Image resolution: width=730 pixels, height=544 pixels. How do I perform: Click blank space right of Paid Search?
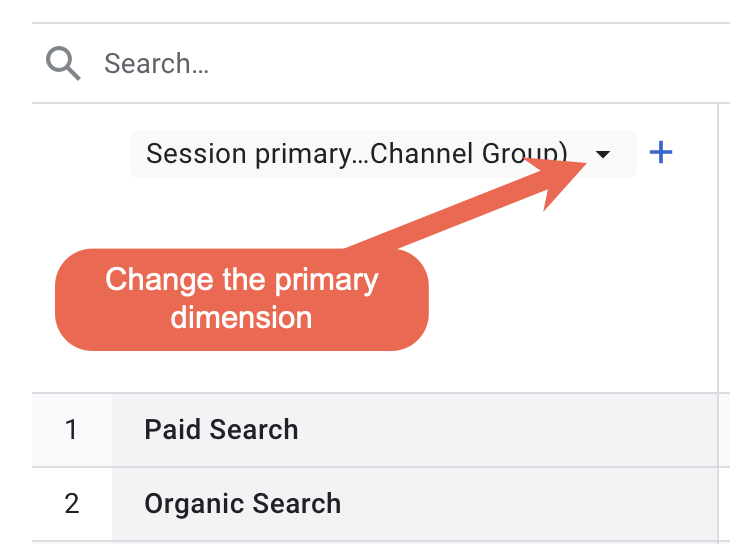click(507, 429)
